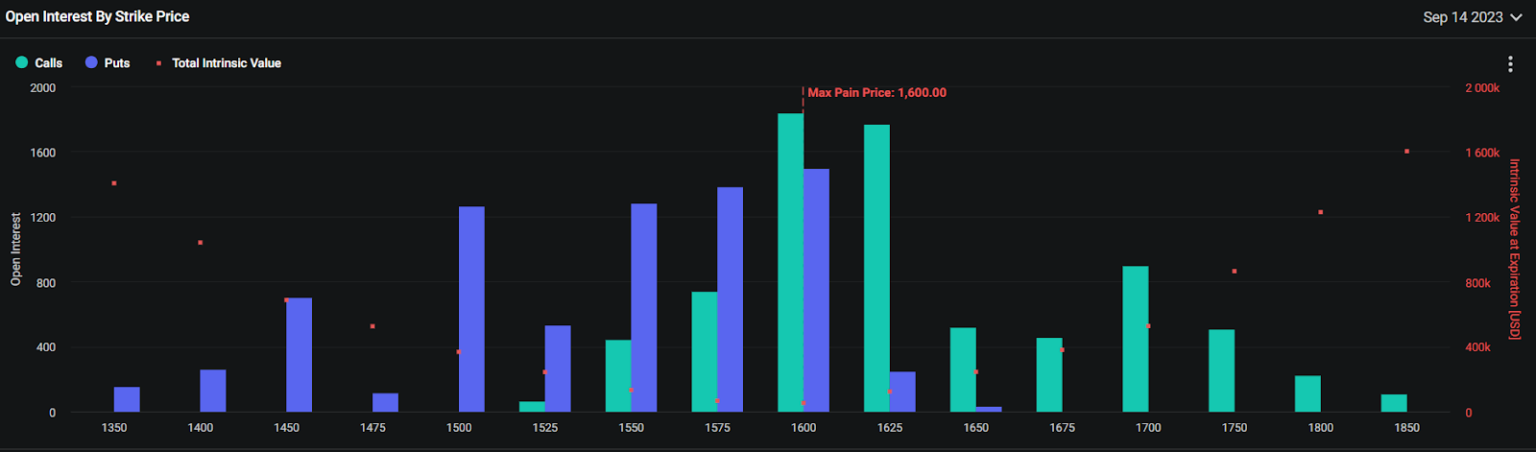Click the Puts bar at 1450 strike
The width and height of the screenshot is (1536, 452).
[299, 355]
